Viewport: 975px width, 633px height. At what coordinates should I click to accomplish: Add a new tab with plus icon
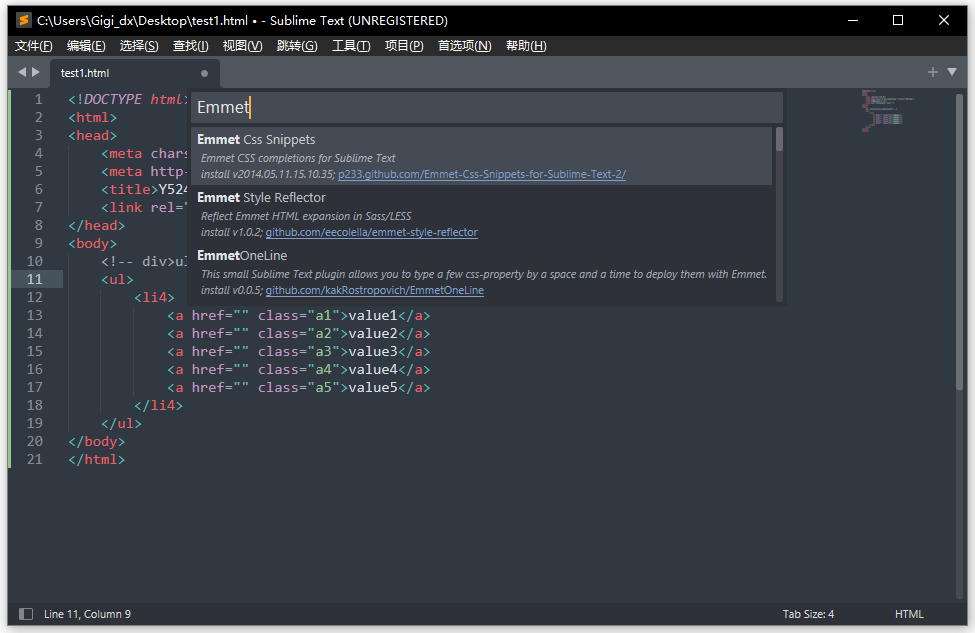point(932,72)
